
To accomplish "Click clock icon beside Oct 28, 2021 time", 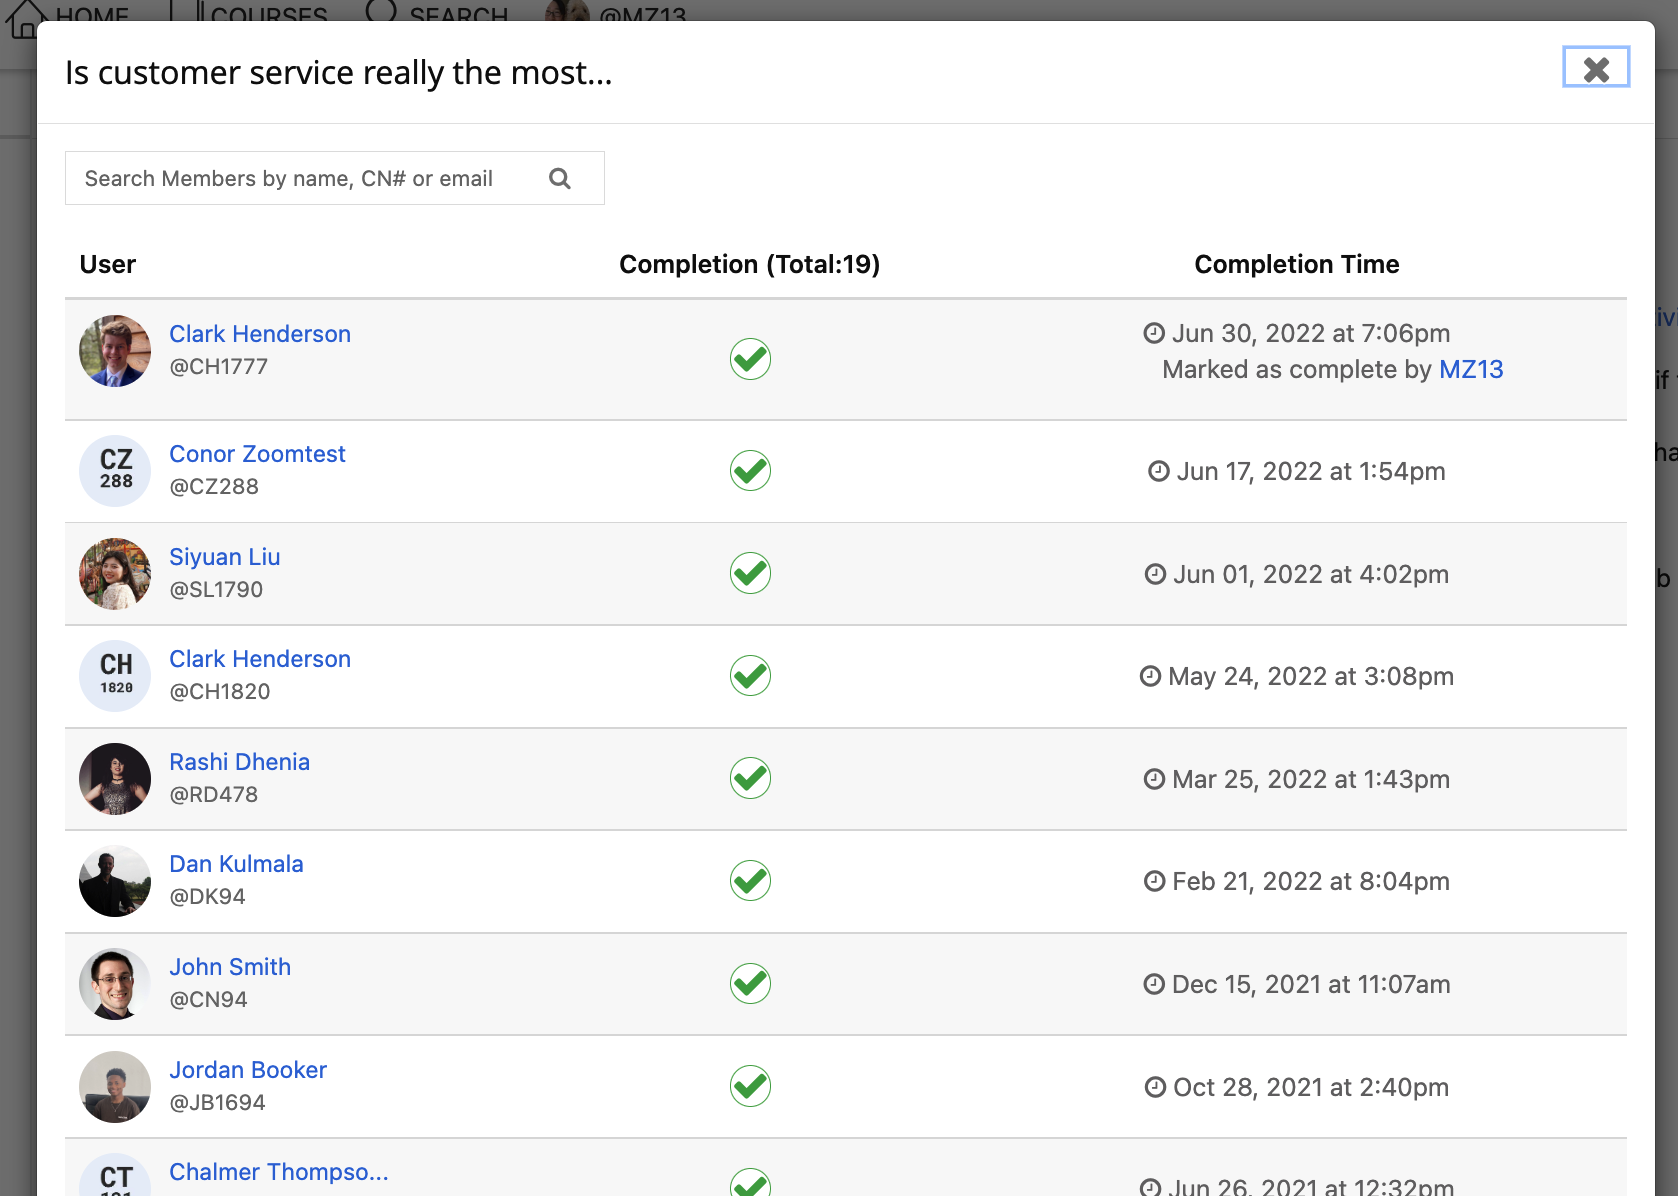I will [1155, 1087].
